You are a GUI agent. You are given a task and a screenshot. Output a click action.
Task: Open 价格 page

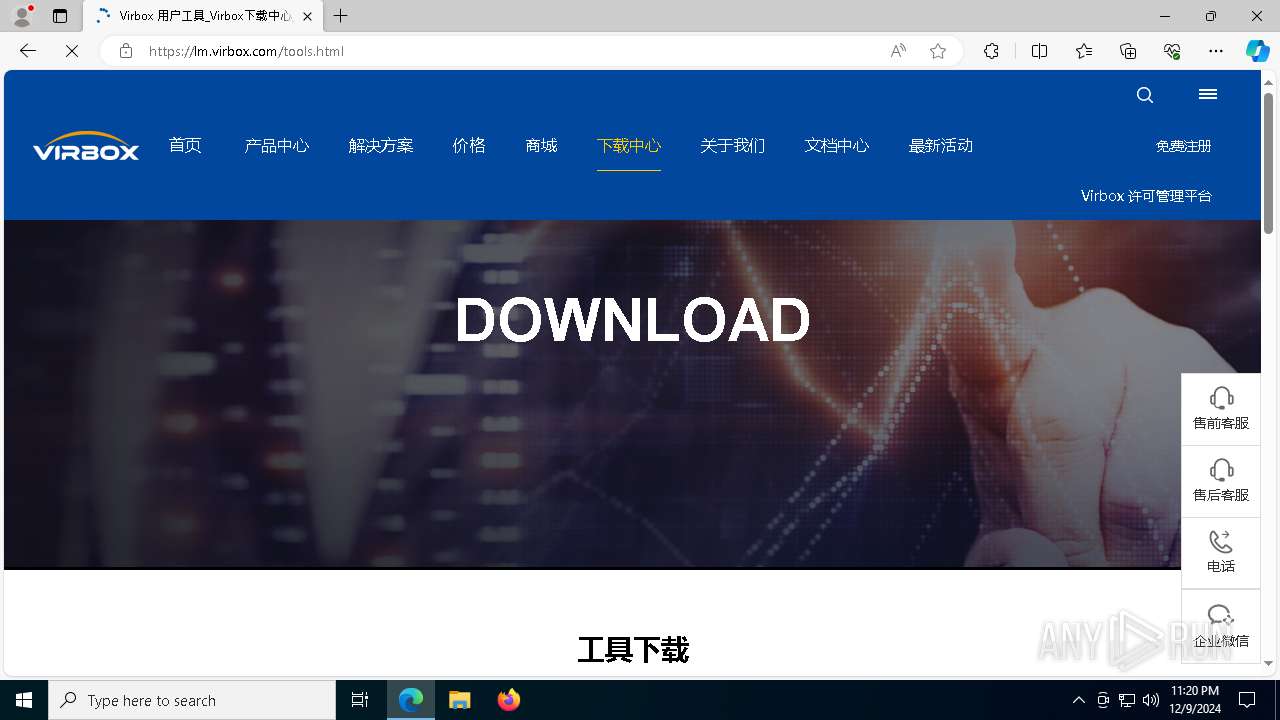tap(469, 146)
